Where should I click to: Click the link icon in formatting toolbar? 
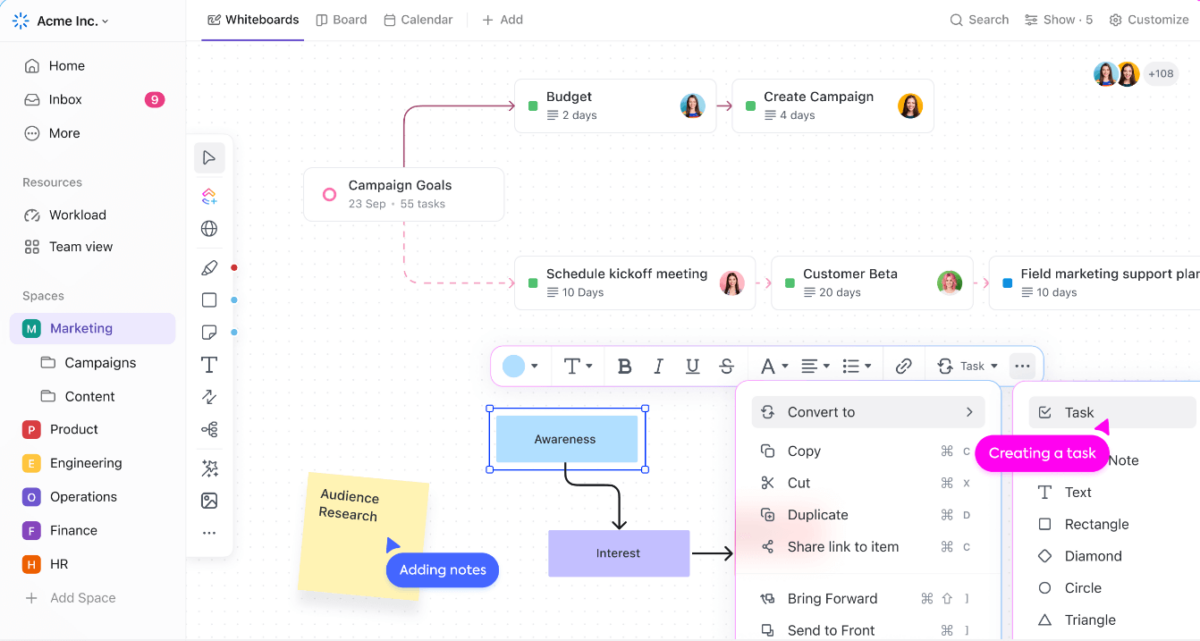(x=903, y=366)
